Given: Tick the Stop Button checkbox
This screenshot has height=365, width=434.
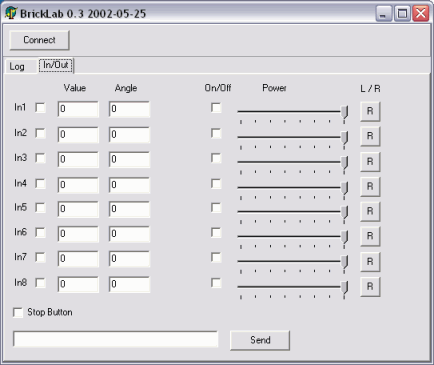Looking at the screenshot, I should pyautogui.click(x=18, y=313).
